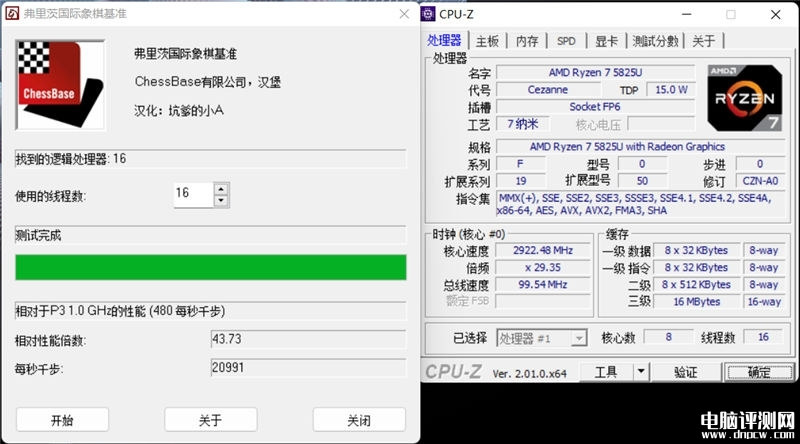Screen dimensions: 800x444
Task: Click the L2 cache value 8 x 512 KBytes
Action: (697, 284)
